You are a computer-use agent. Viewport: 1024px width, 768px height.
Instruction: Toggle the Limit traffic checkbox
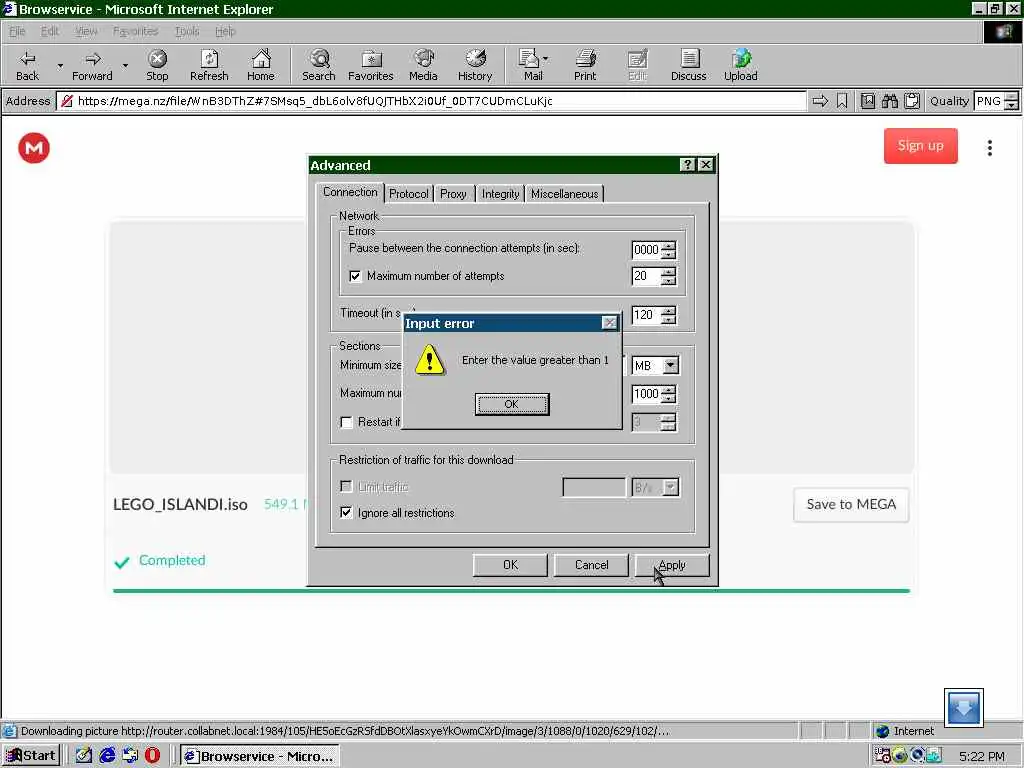click(x=346, y=487)
